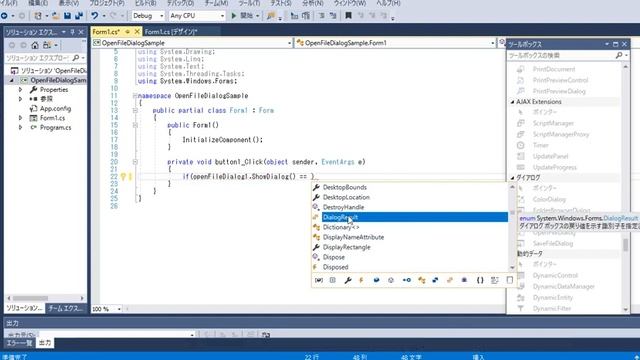The height and width of the screenshot is (360, 640).
Task: Click the Solution Explorer search magnifier
Action: point(76,58)
